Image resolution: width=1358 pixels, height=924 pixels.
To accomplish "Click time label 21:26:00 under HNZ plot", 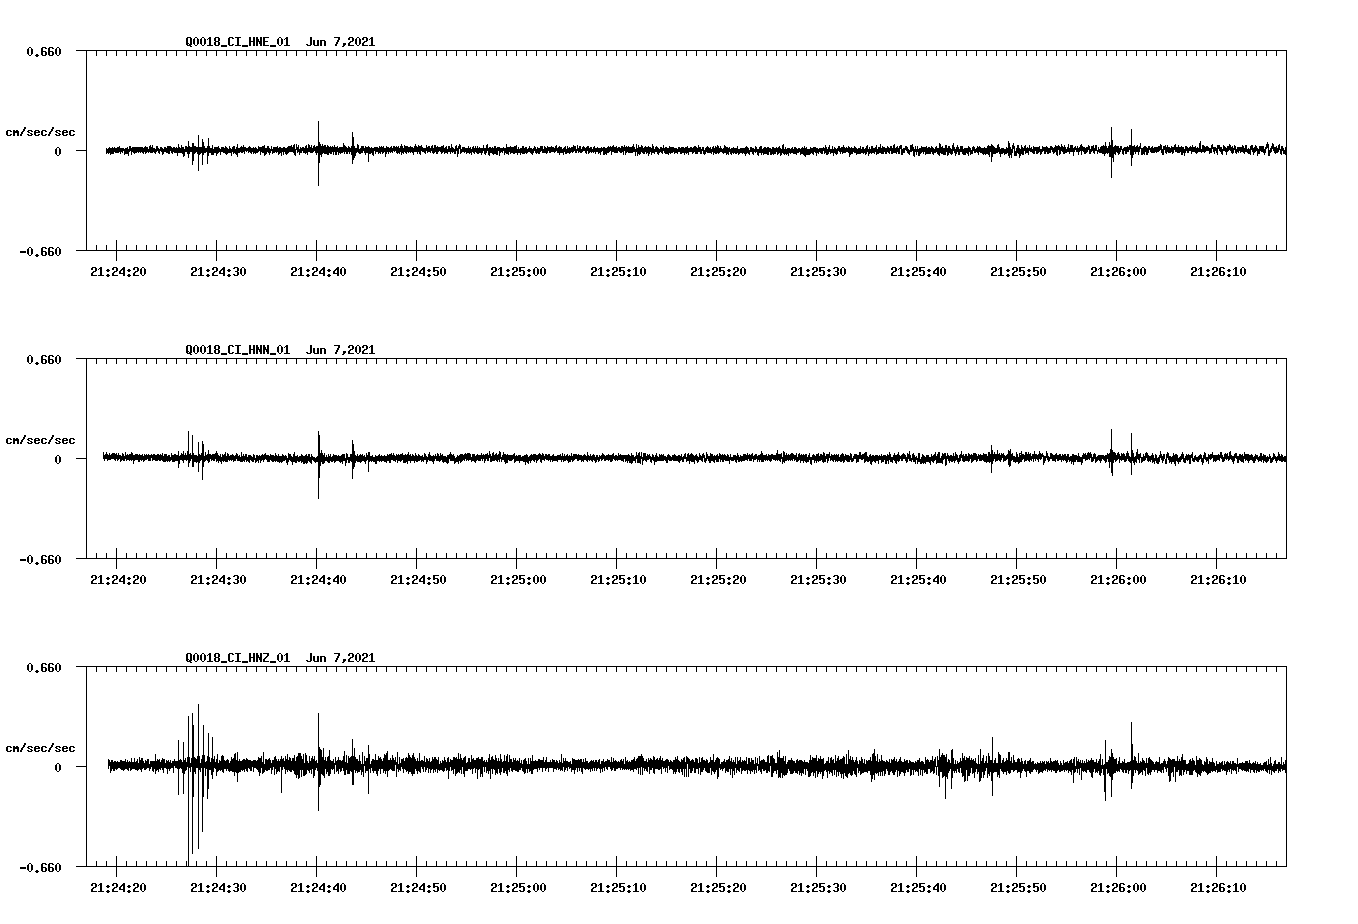I will [1118, 887].
